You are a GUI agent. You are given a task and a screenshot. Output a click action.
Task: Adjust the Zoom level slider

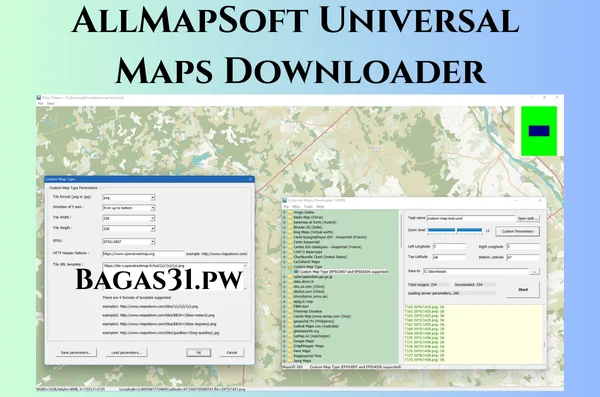click(x=455, y=230)
